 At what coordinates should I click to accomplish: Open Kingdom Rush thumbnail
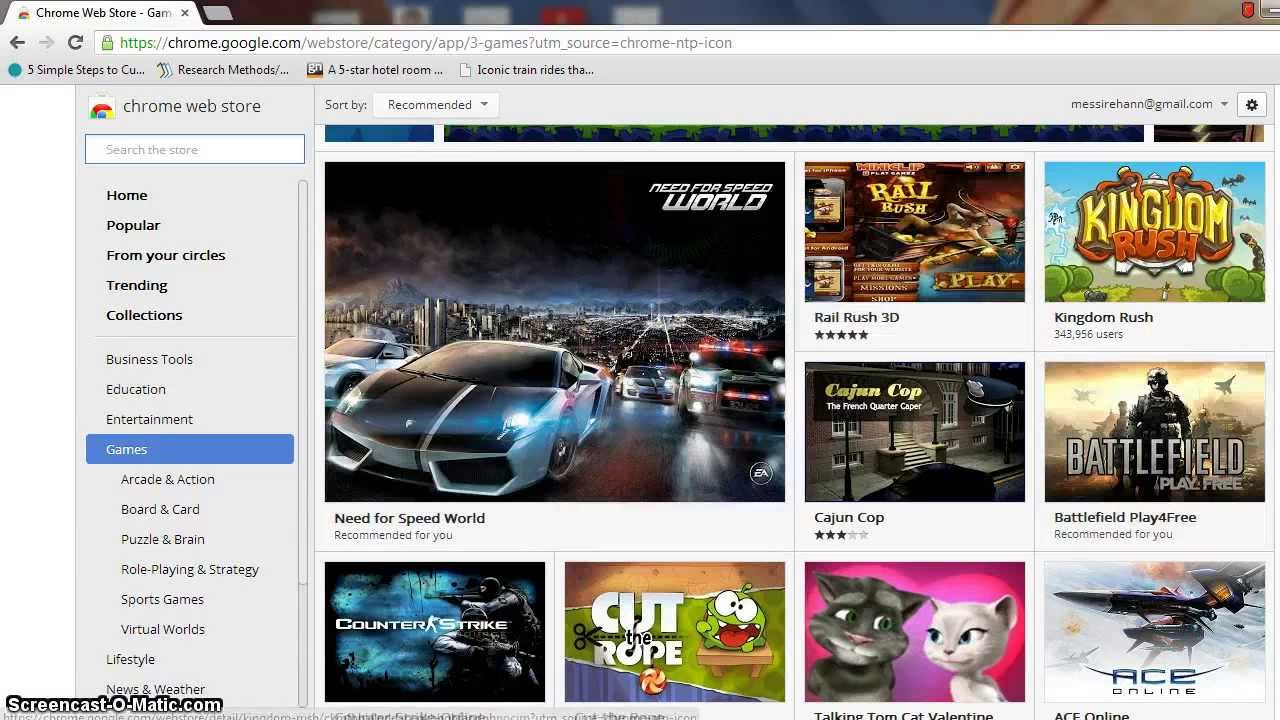(x=1155, y=232)
